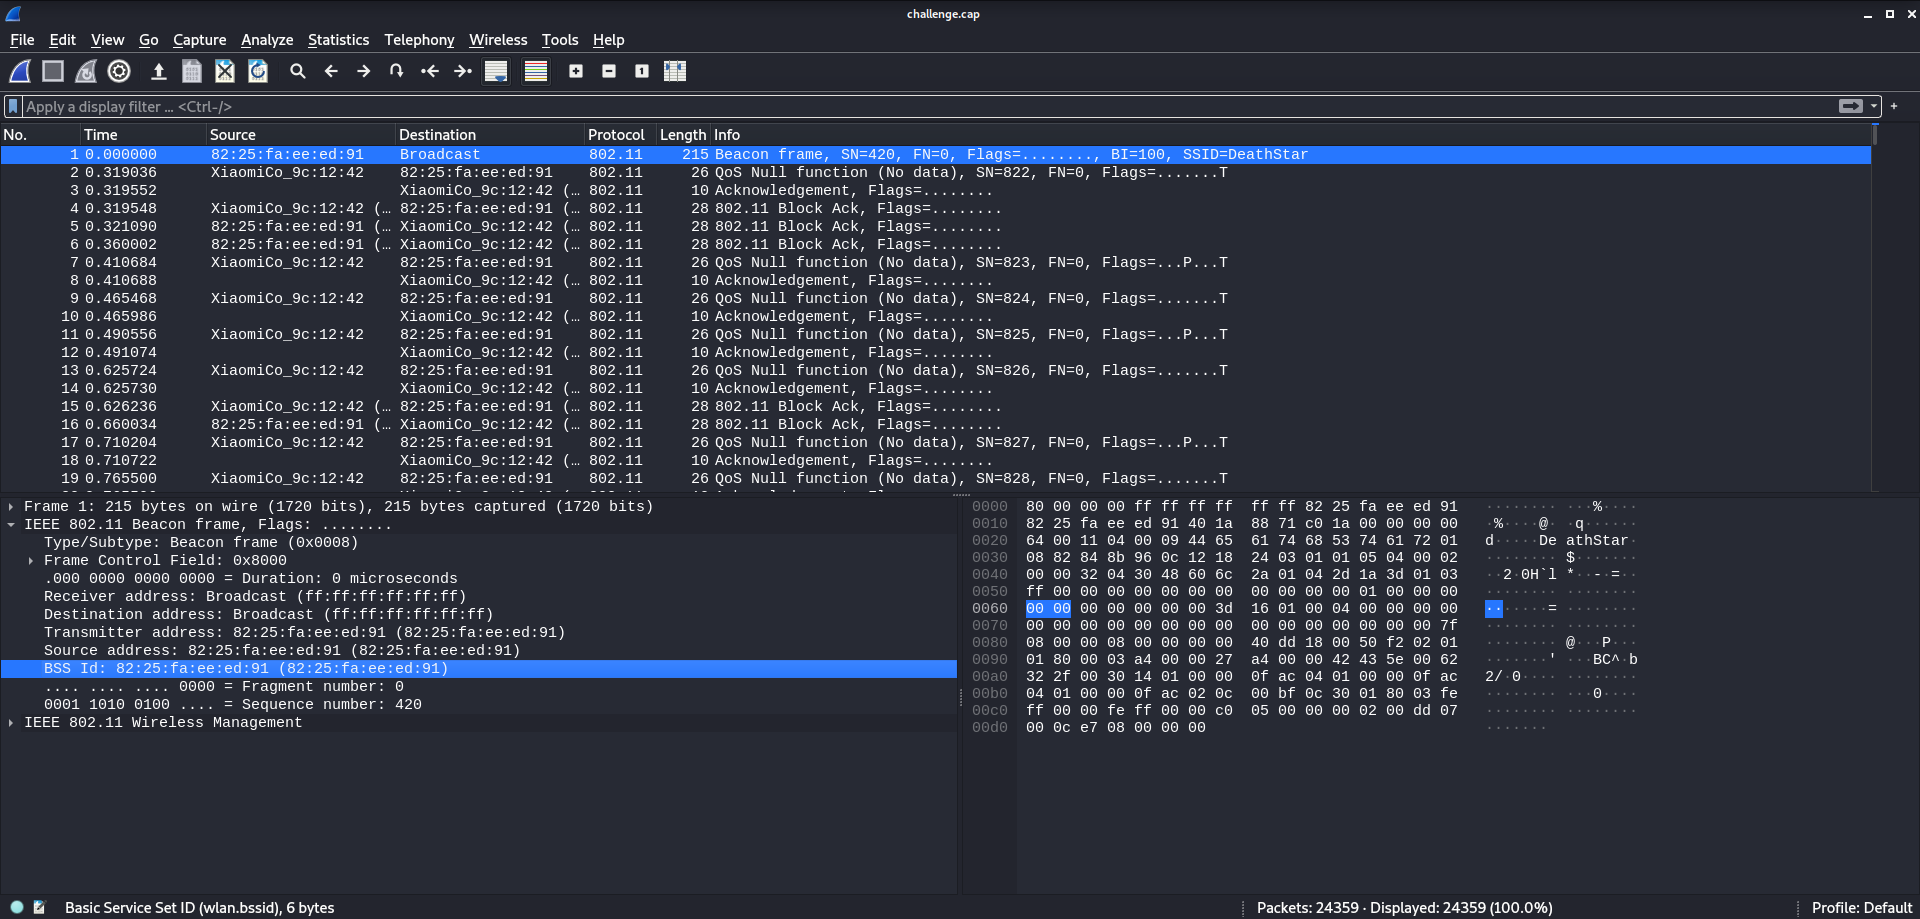Apply the display filter arrow button
This screenshot has width=1920, height=919.
pyautogui.click(x=1851, y=106)
